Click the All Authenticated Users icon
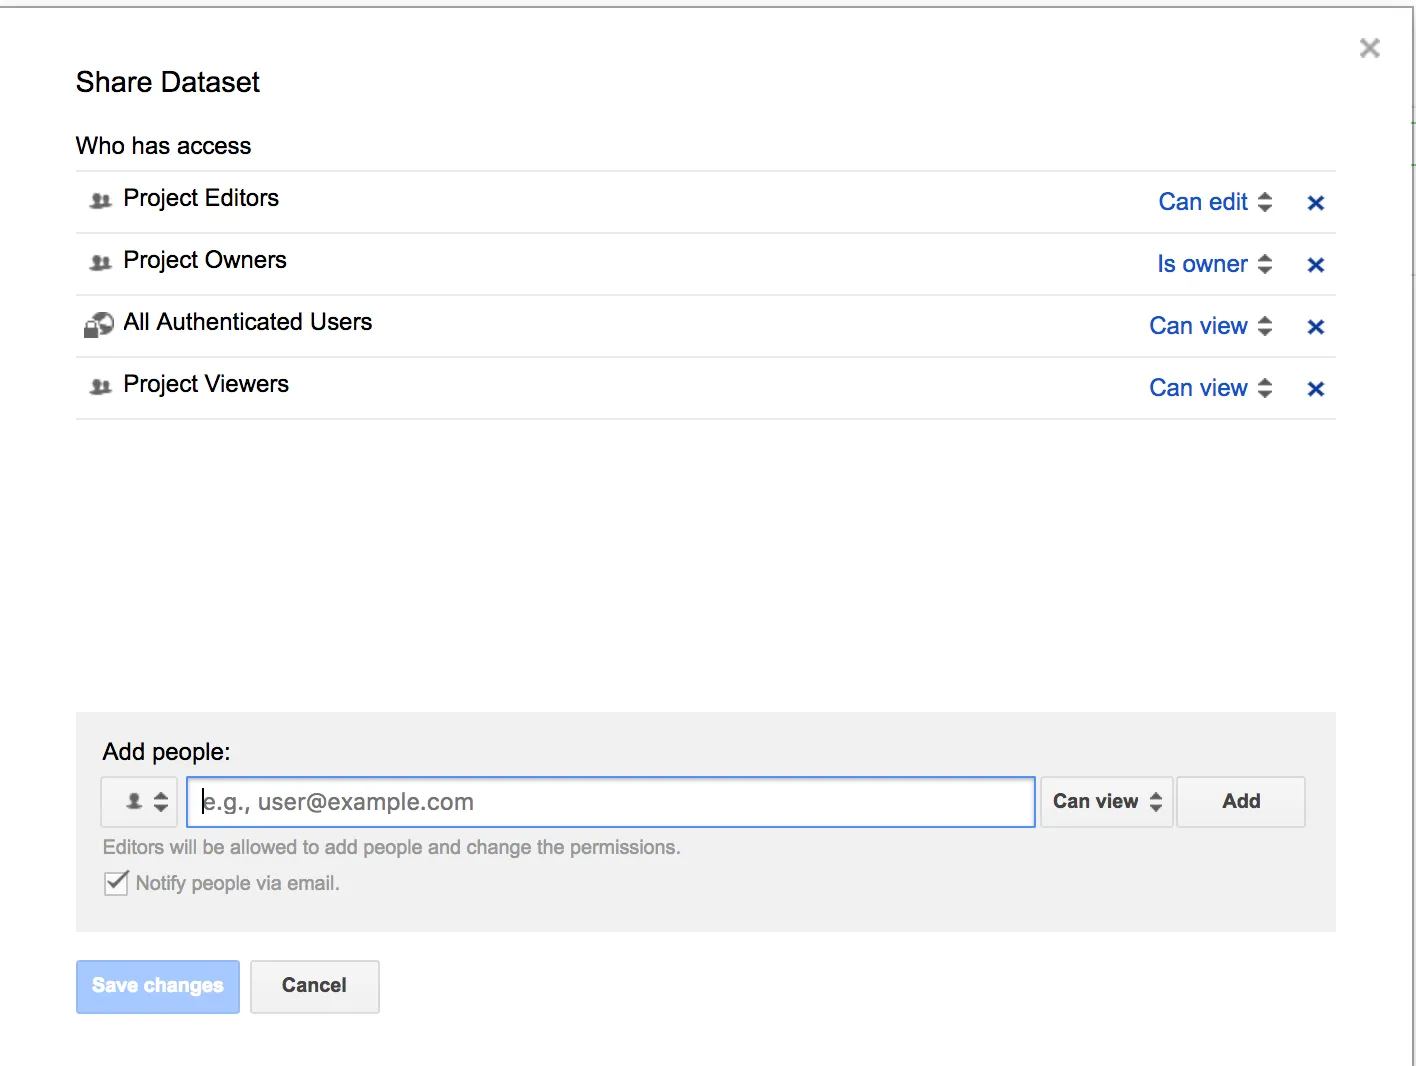The width and height of the screenshot is (1416, 1066). point(98,324)
